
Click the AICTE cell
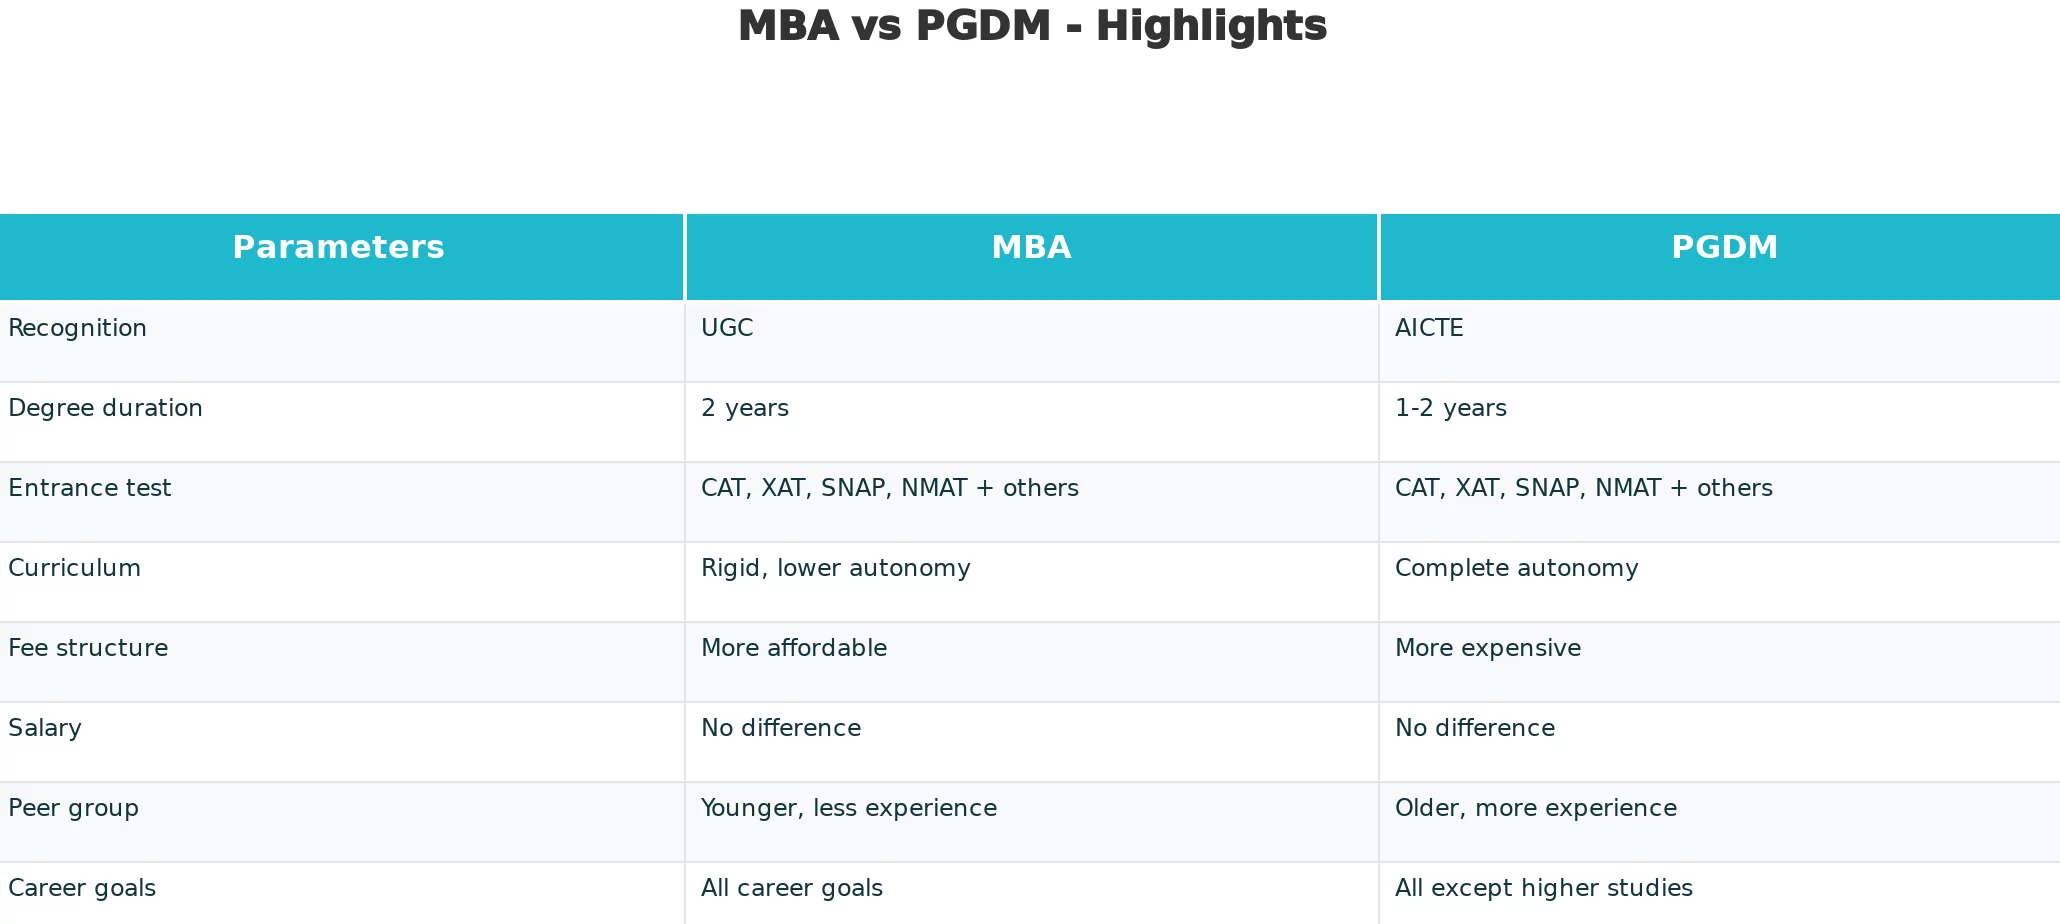click(x=1429, y=329)
